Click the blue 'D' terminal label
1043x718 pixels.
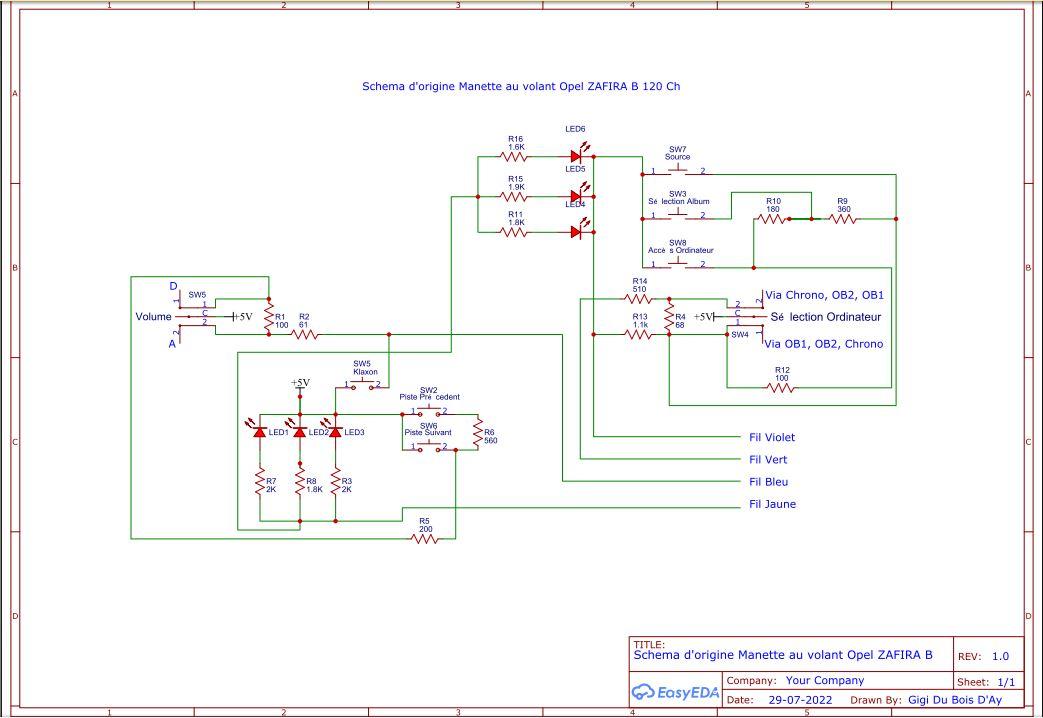click(x=173, y=286)
